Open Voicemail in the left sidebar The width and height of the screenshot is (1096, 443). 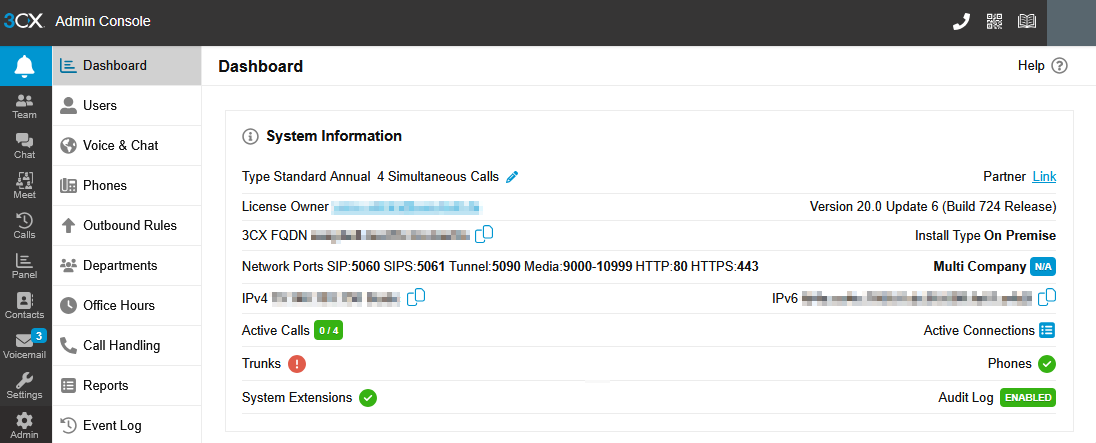25,345
